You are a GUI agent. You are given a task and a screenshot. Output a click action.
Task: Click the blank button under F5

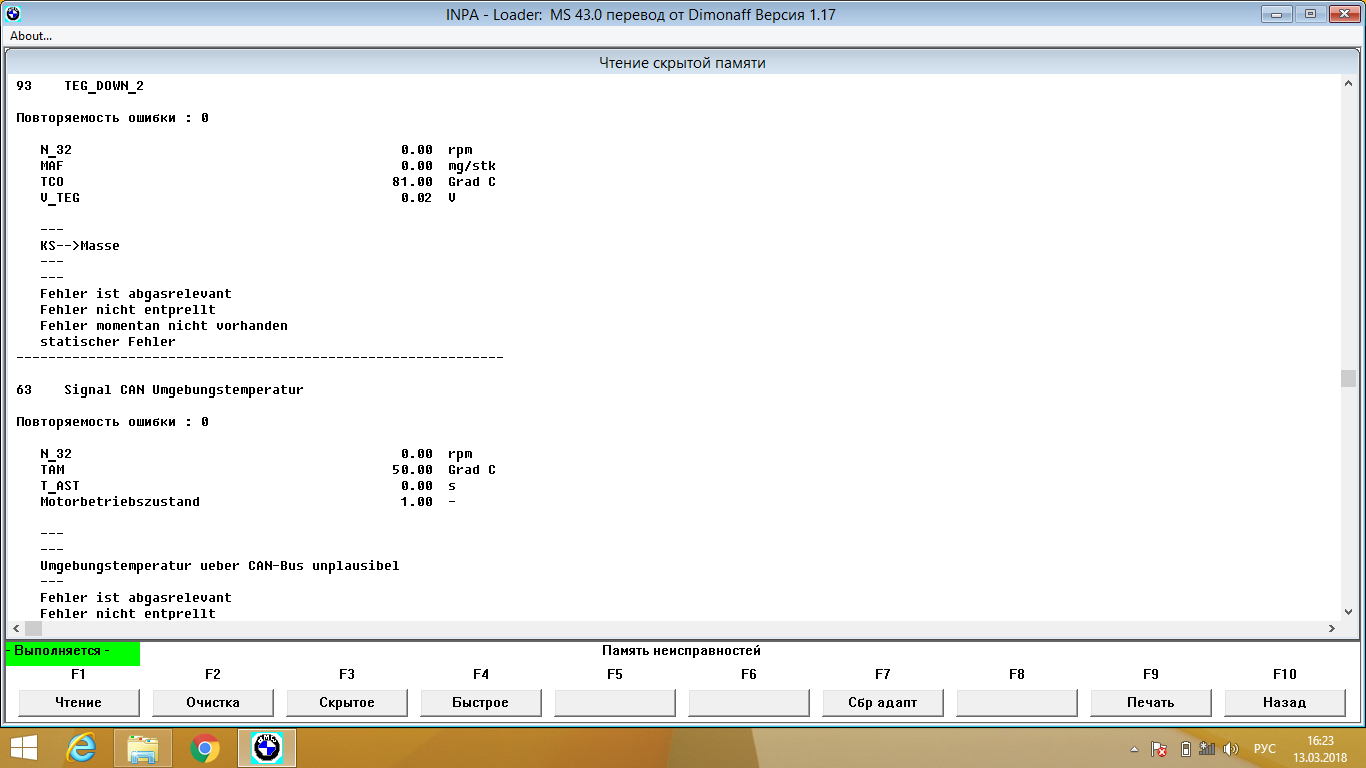coord(615,703)
